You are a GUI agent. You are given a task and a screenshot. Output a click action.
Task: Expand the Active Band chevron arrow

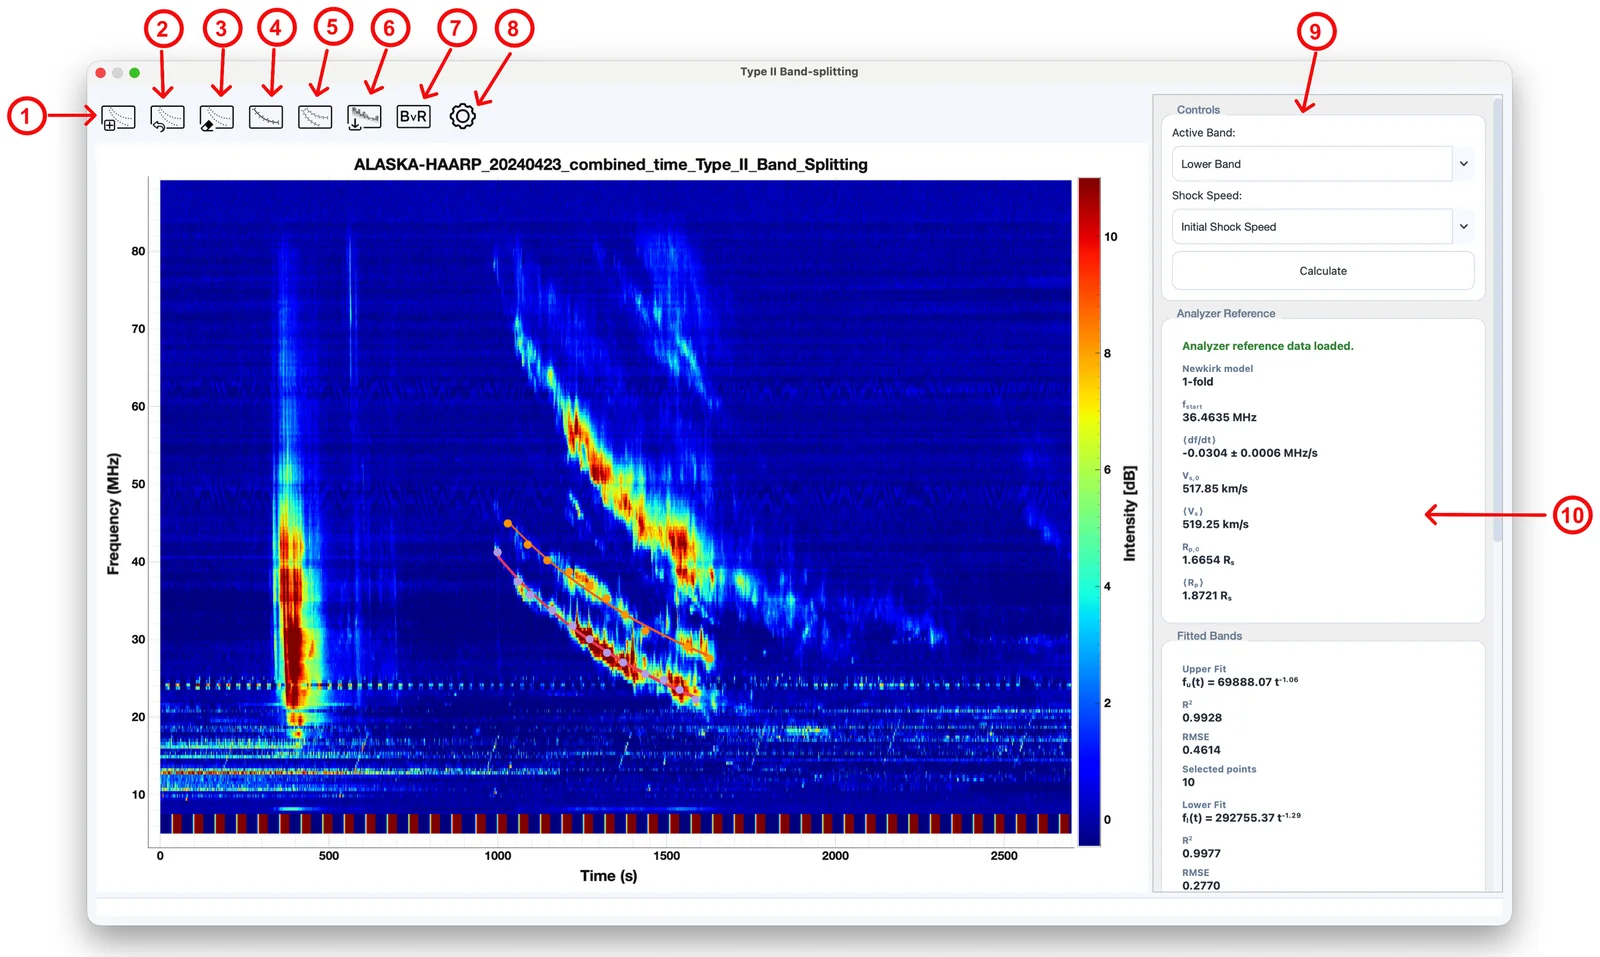tap(1463, 164)
